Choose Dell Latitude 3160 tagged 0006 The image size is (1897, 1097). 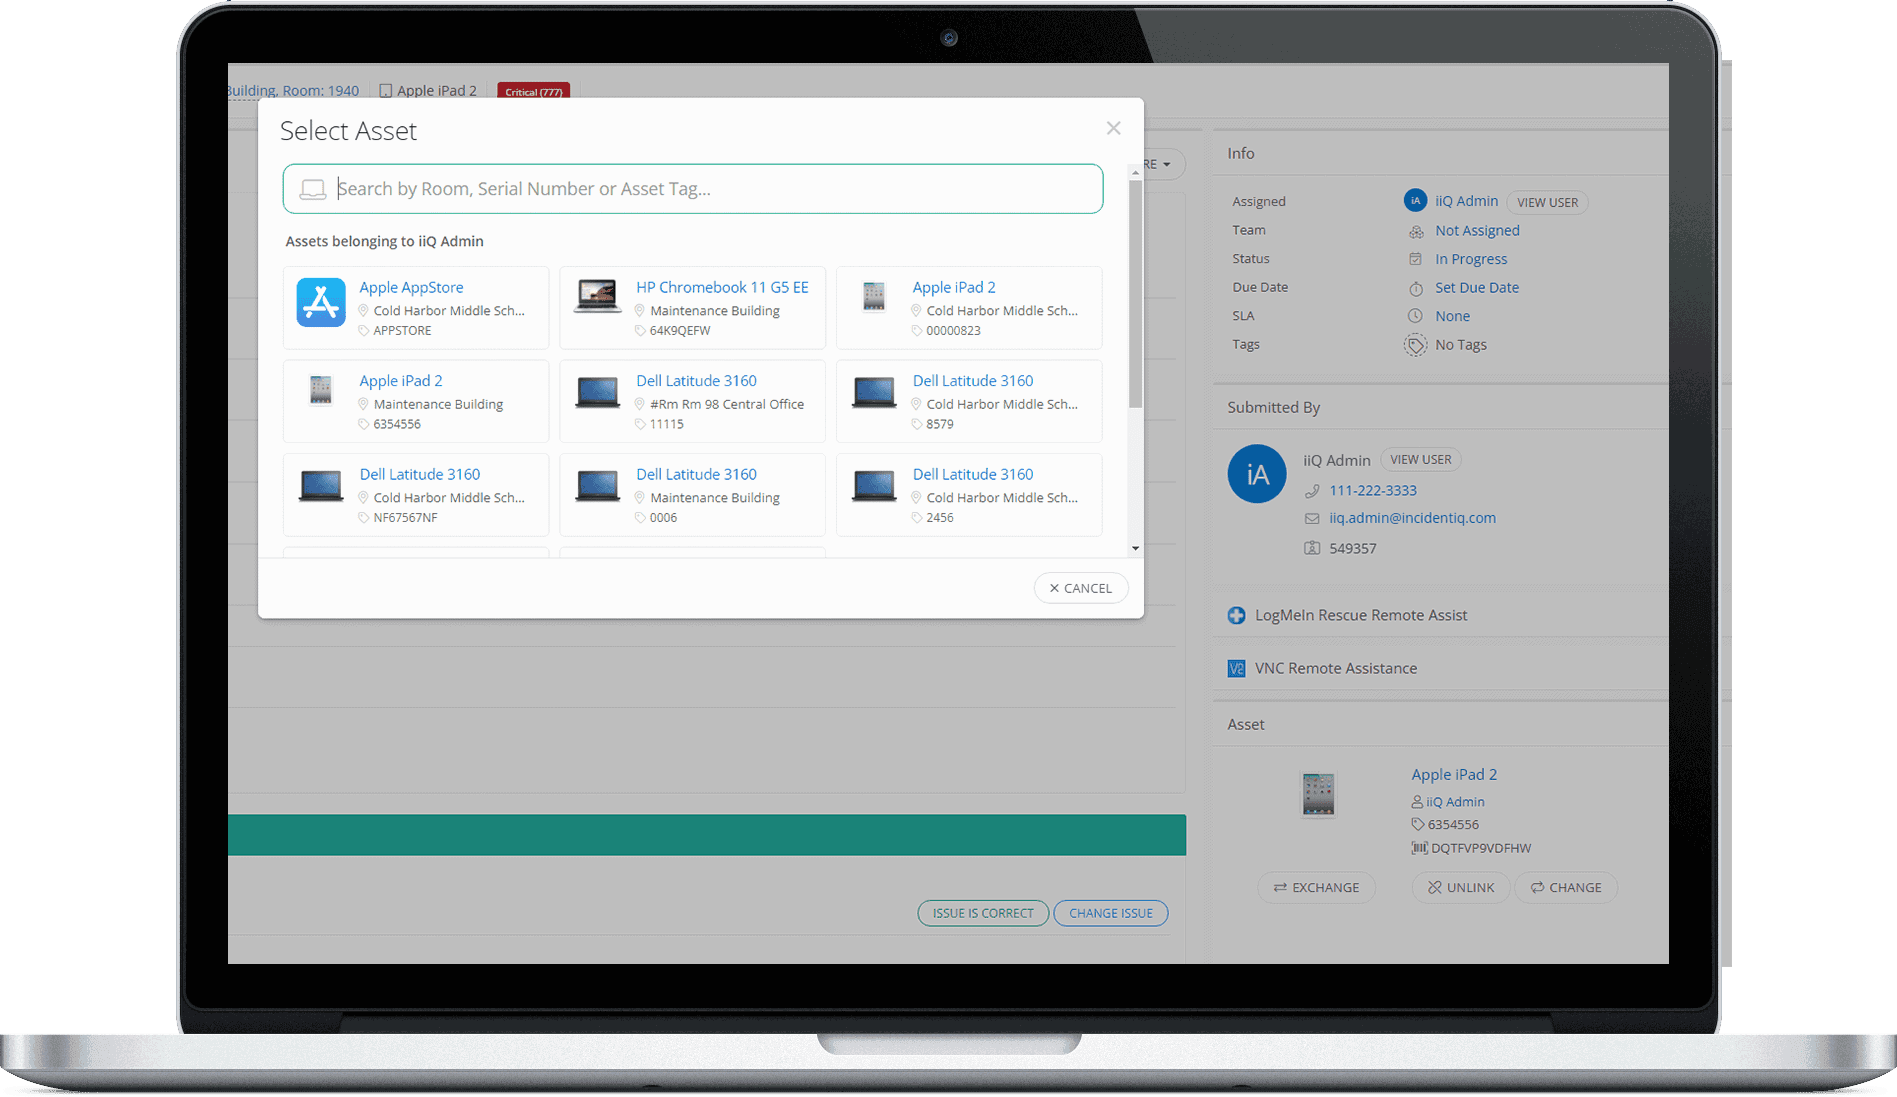pyautogui.click(x=692, y=495)
